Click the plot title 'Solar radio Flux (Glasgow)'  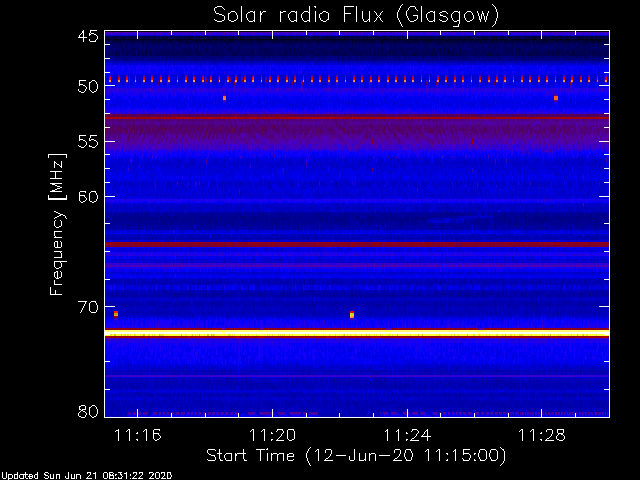coord(356,16)
